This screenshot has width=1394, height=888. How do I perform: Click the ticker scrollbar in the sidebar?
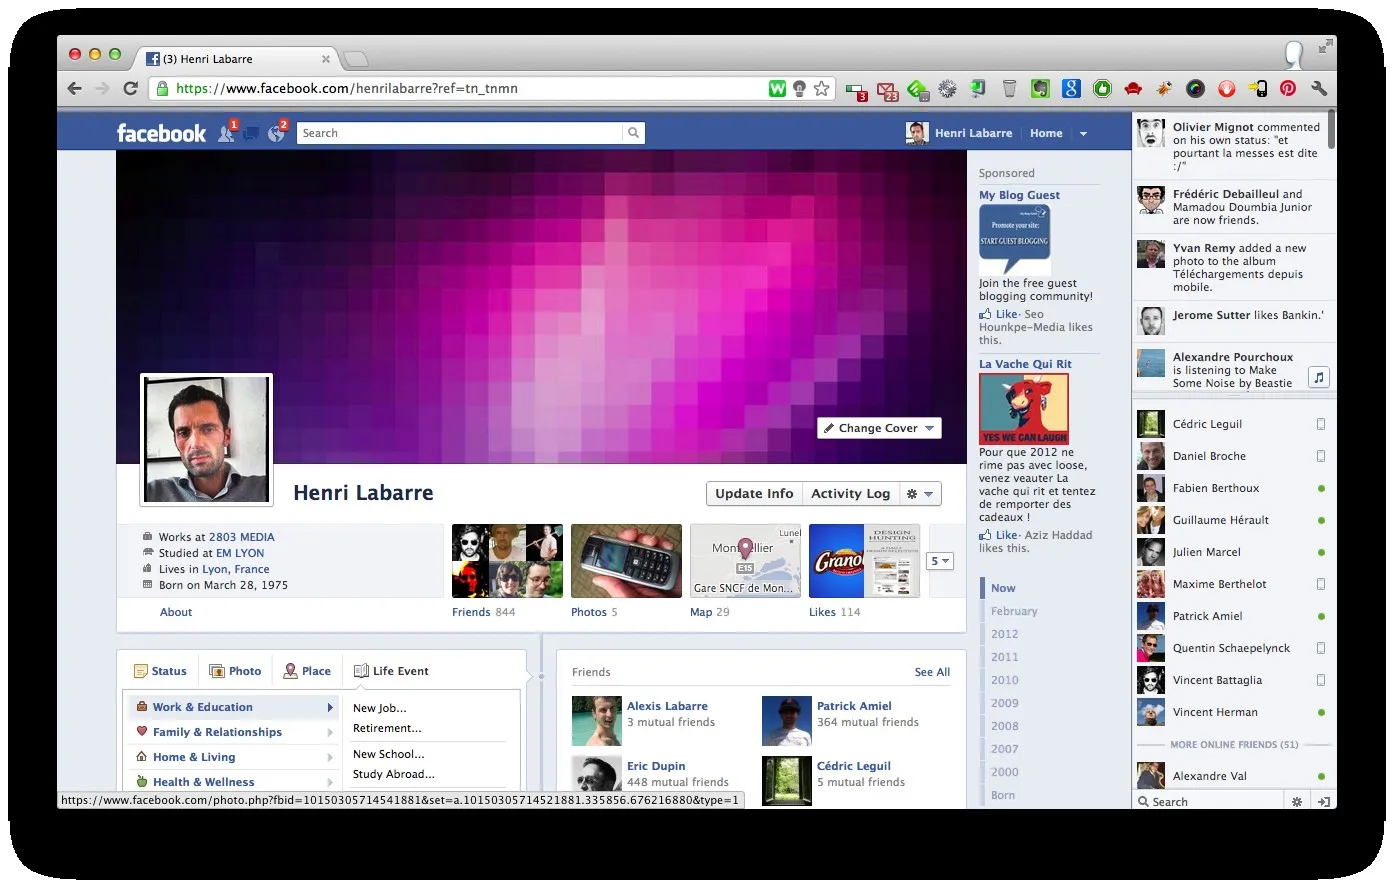pyautogui.click(x=1333, y=130)
